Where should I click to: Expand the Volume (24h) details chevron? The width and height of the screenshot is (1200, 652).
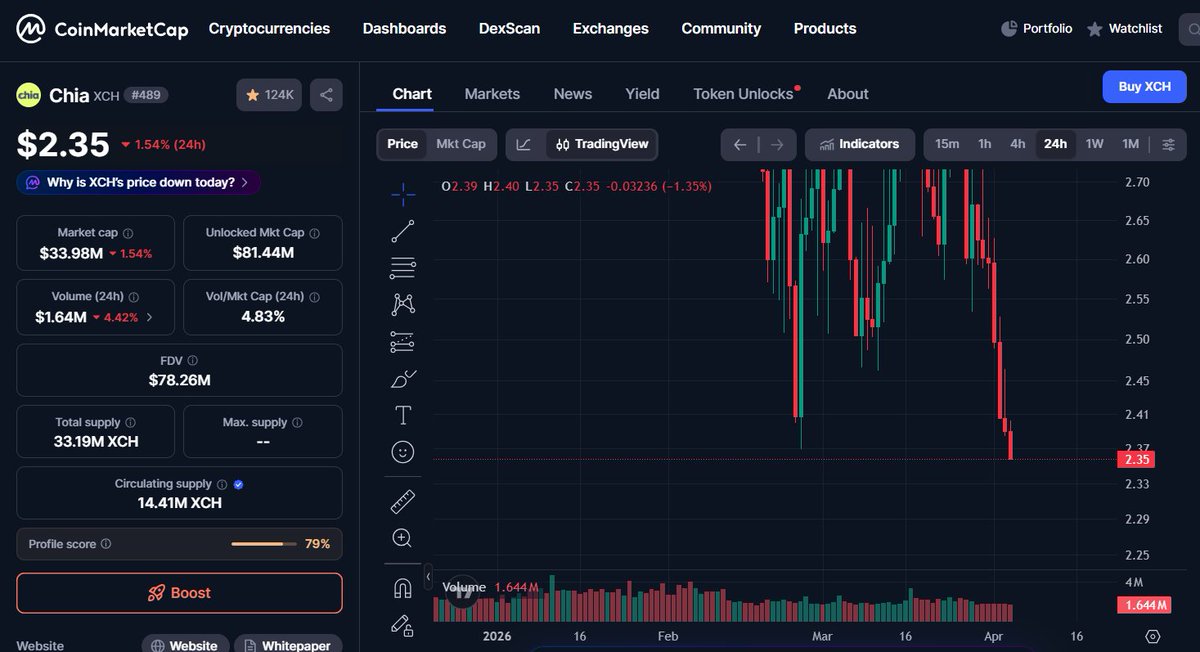pyautogui.click(x=150, y=318)
